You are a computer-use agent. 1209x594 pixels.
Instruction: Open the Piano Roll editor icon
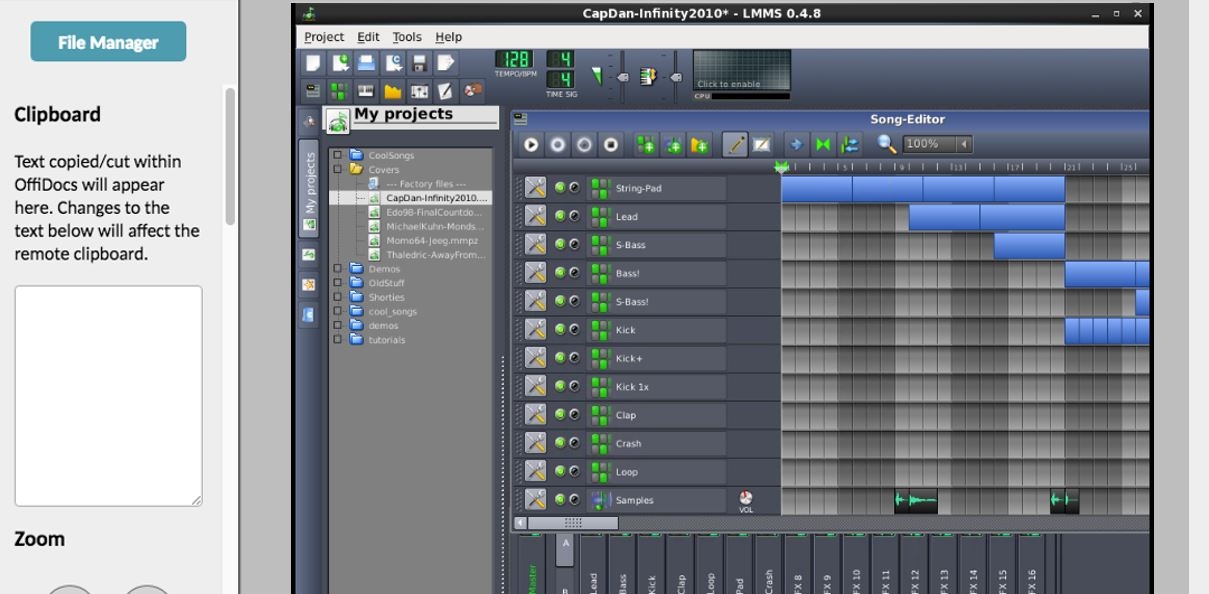click(x=365, y=88)
